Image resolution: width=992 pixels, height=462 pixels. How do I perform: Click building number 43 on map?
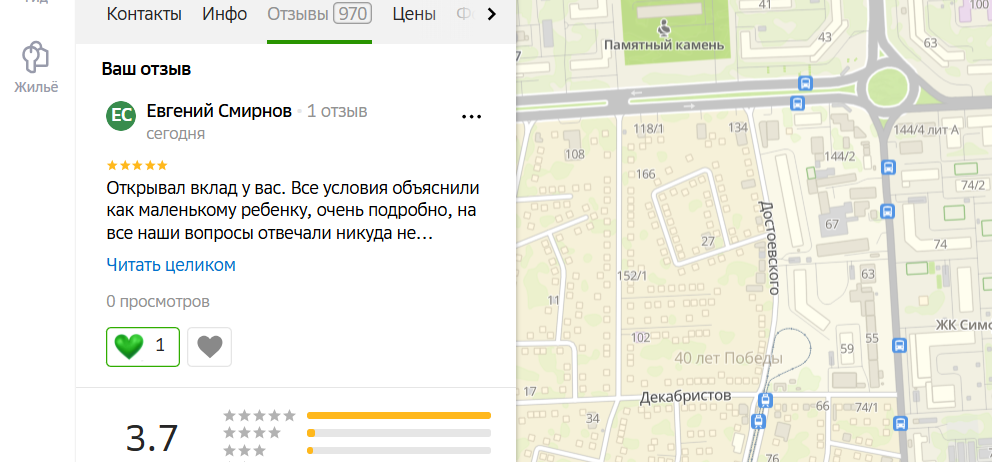point(824,37)
